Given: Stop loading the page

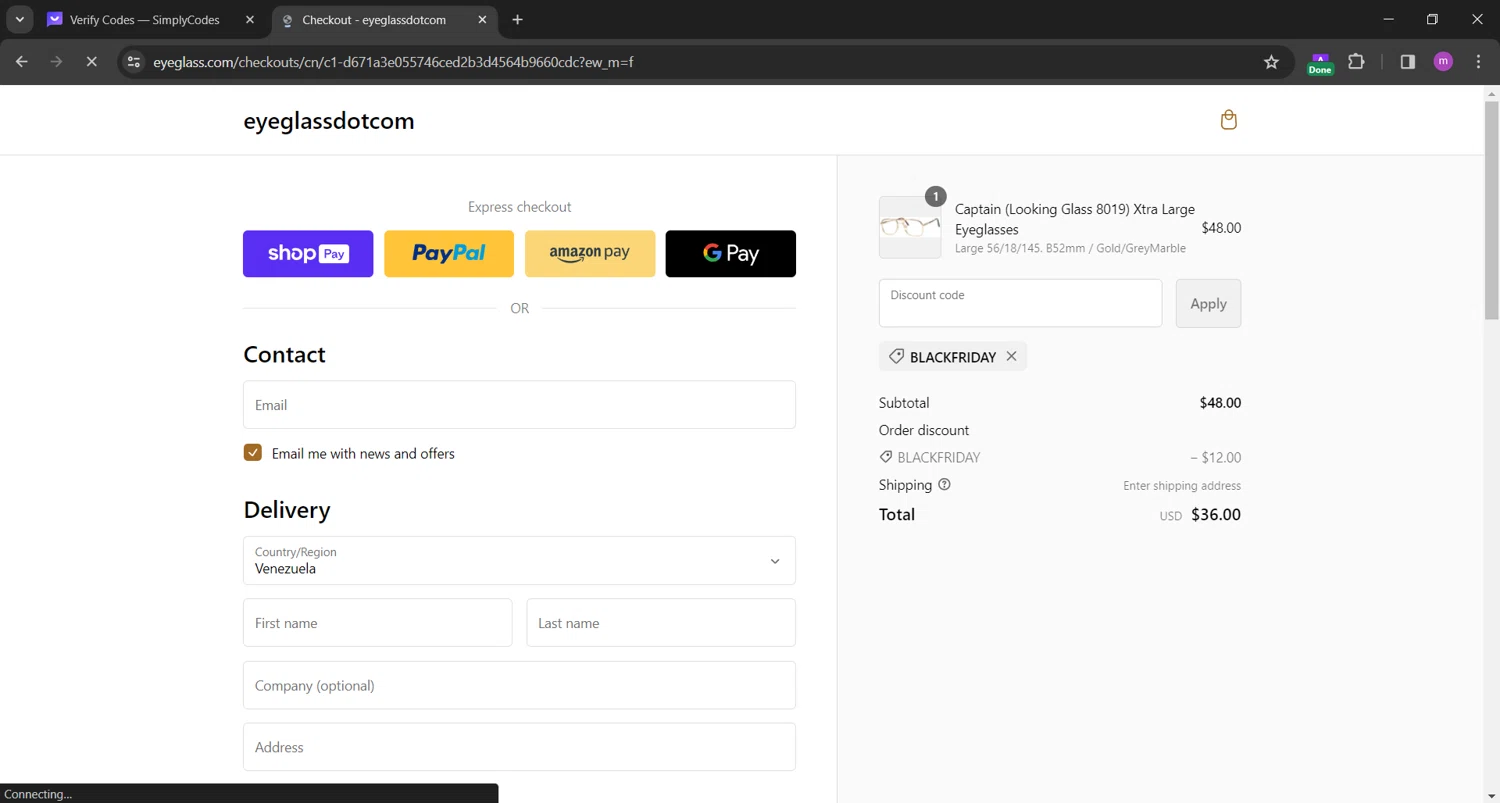Looking at the screenshot, I should point(91,62).
